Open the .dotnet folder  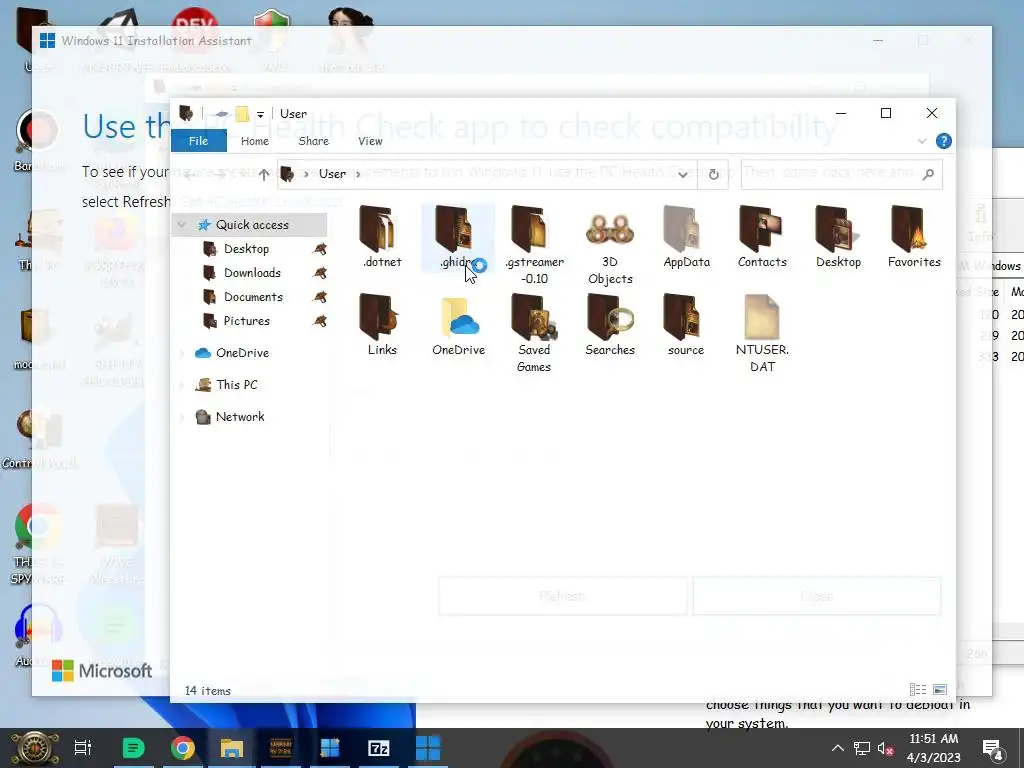382,236
